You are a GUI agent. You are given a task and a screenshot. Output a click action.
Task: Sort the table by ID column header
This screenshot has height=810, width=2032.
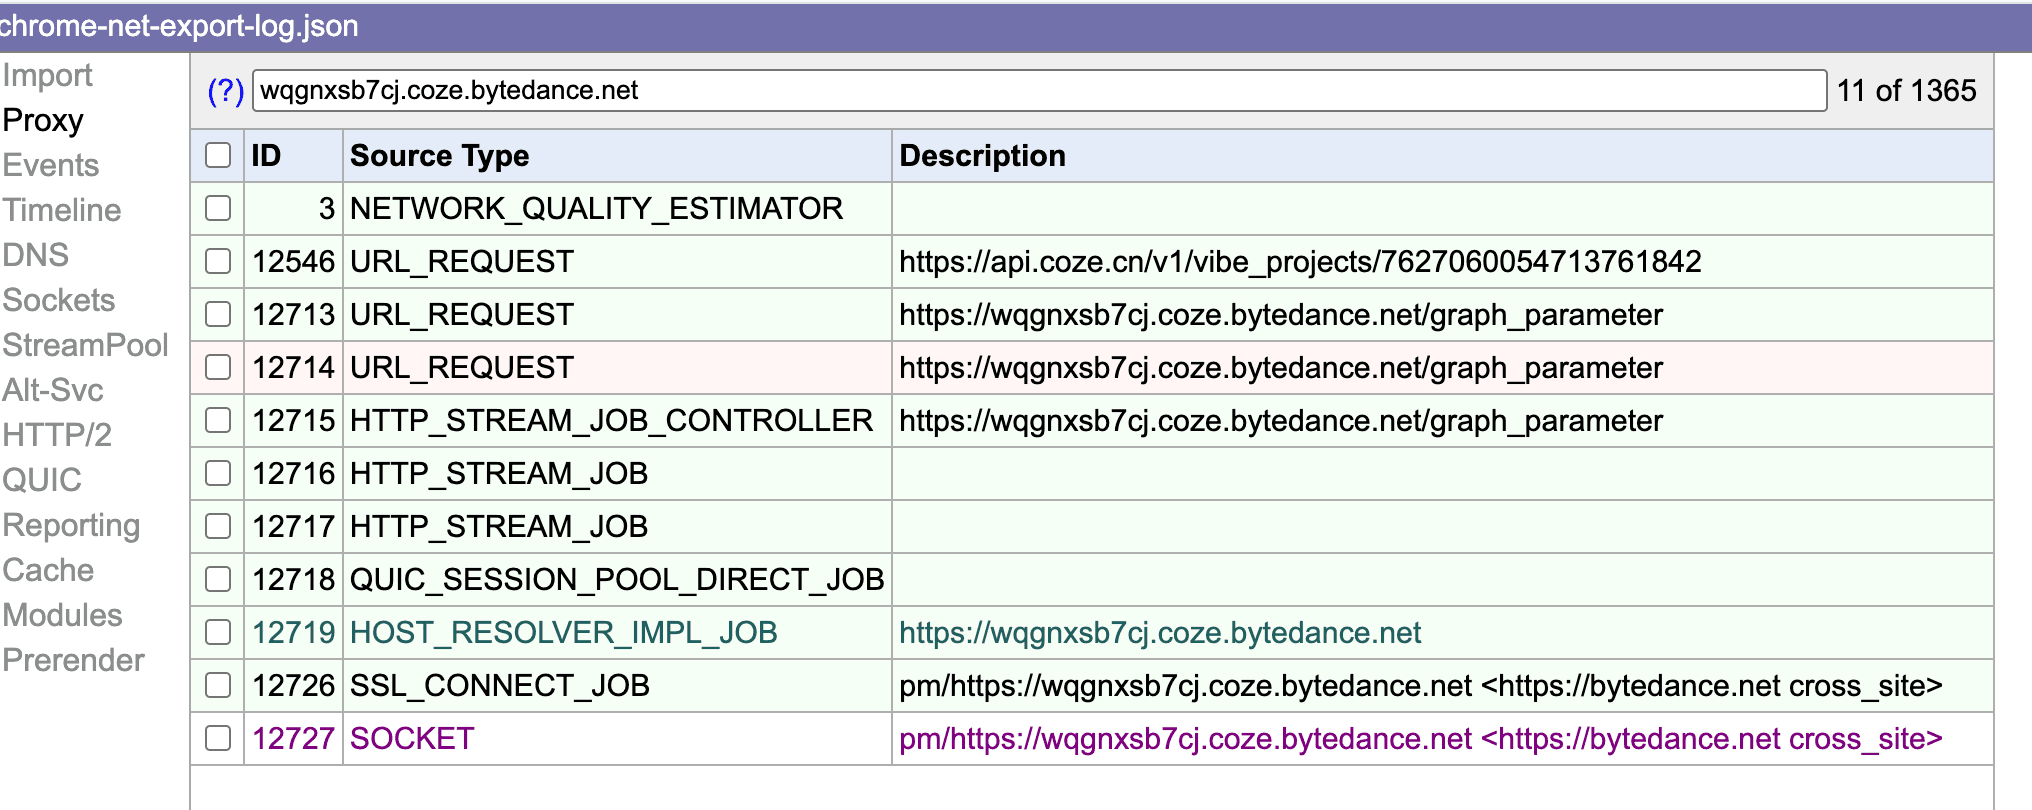click(266, 155)
